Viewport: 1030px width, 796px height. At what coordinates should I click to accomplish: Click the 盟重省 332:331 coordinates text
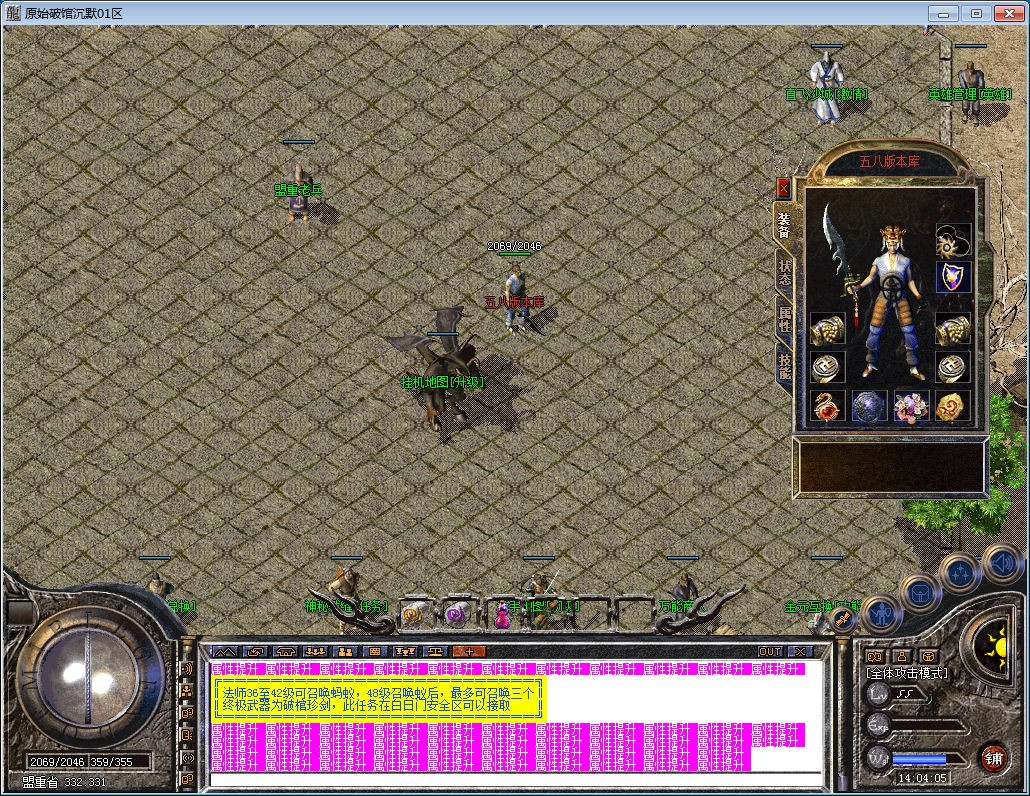(64, 782)
